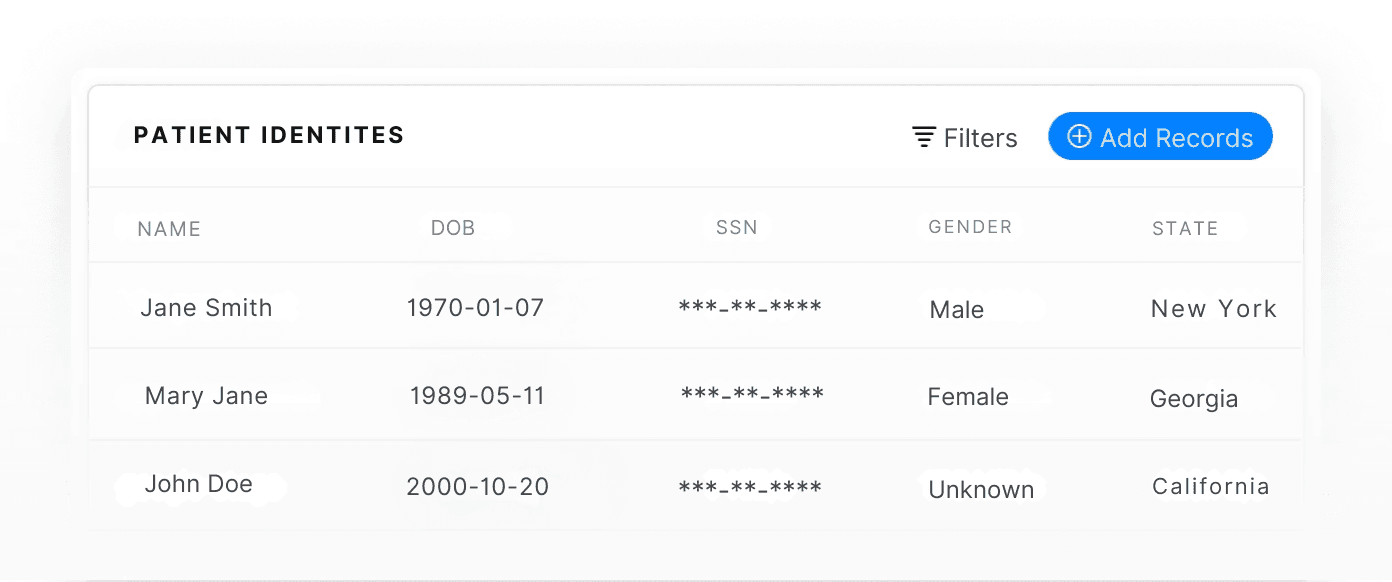Click the Filters label
The width and height of the screenshot is (1392, 582).
[980, 138]
